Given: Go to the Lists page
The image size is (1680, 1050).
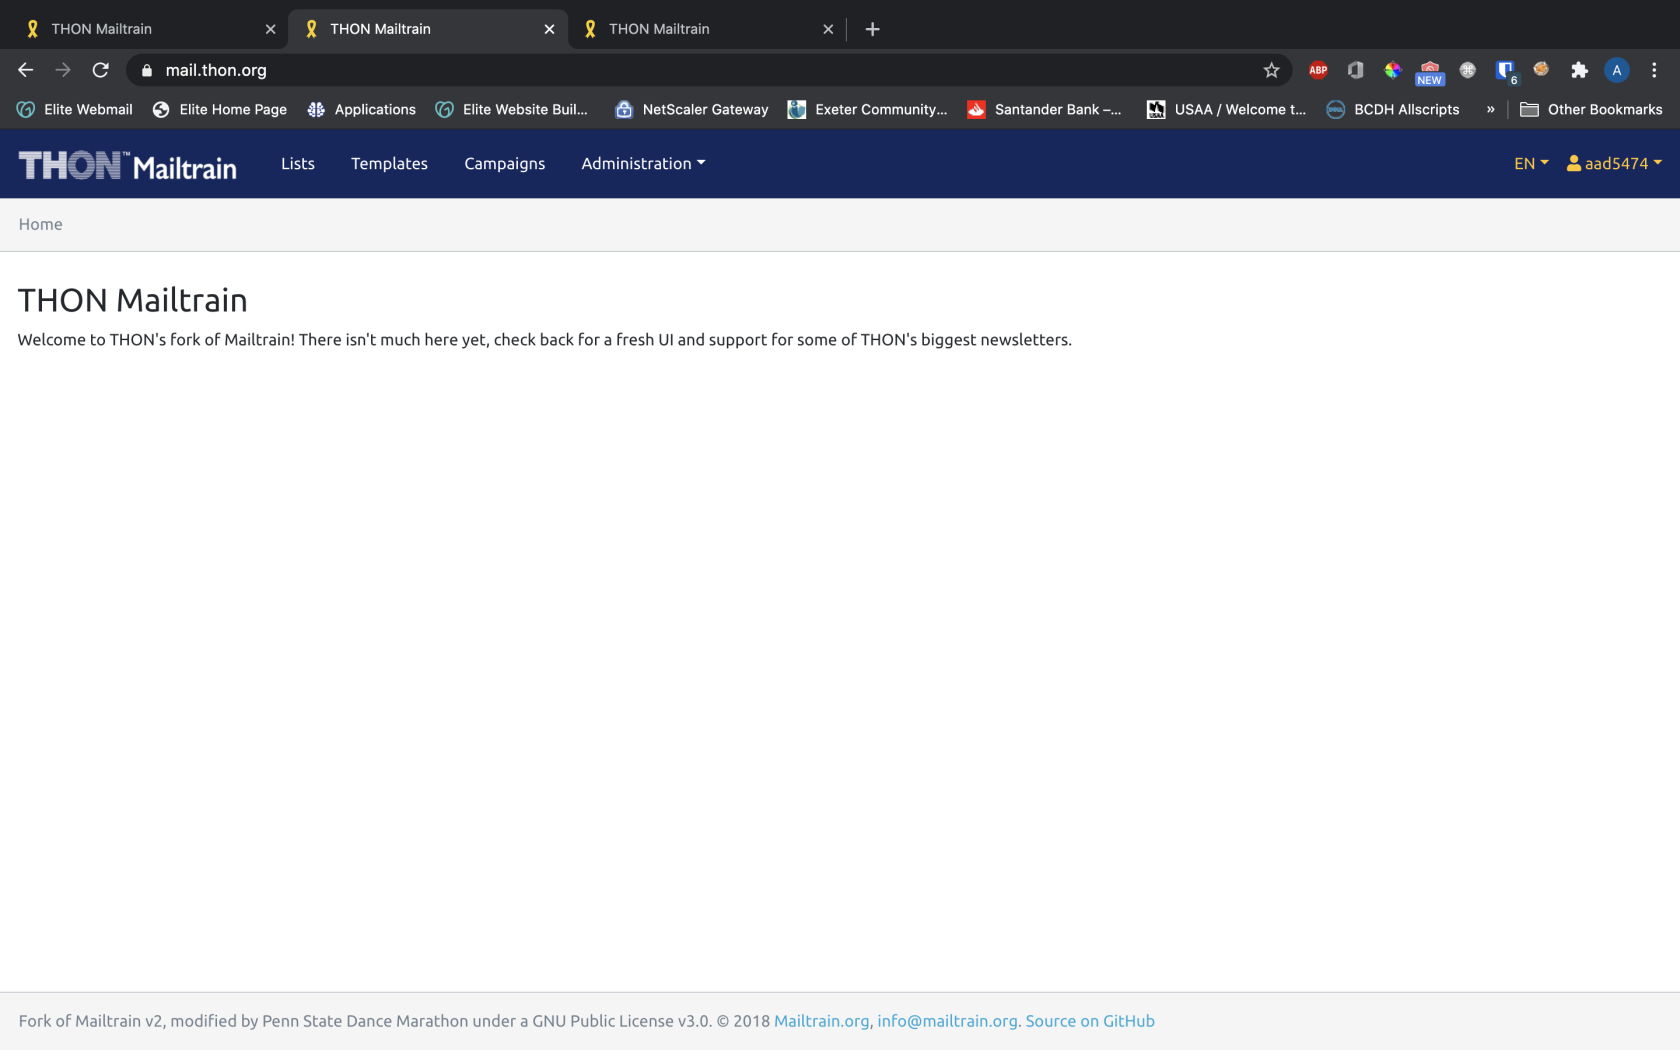Looking at the screenshot, I should pos(298,163).
